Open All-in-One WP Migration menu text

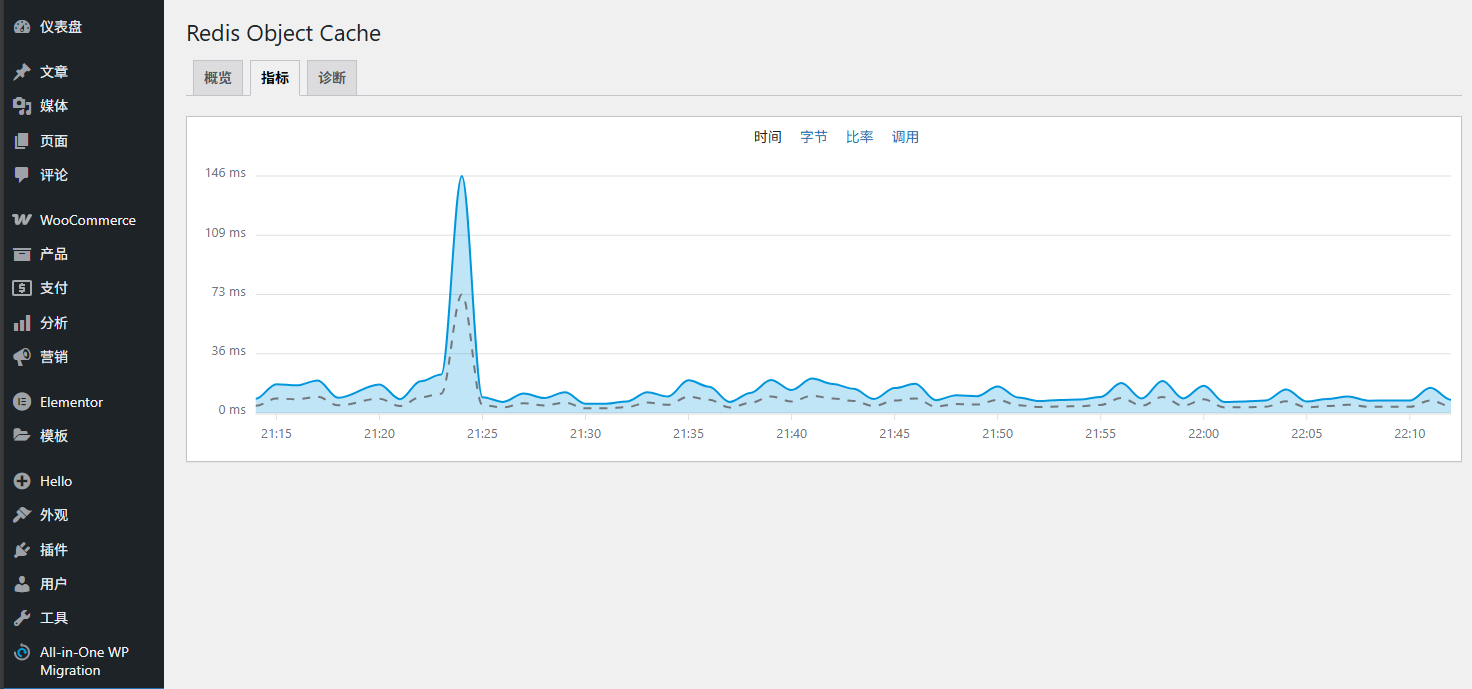tap(84, 661)
